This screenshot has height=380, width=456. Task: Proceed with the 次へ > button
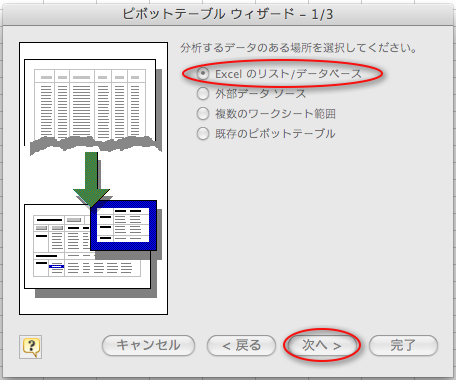[x=322, y=345]
